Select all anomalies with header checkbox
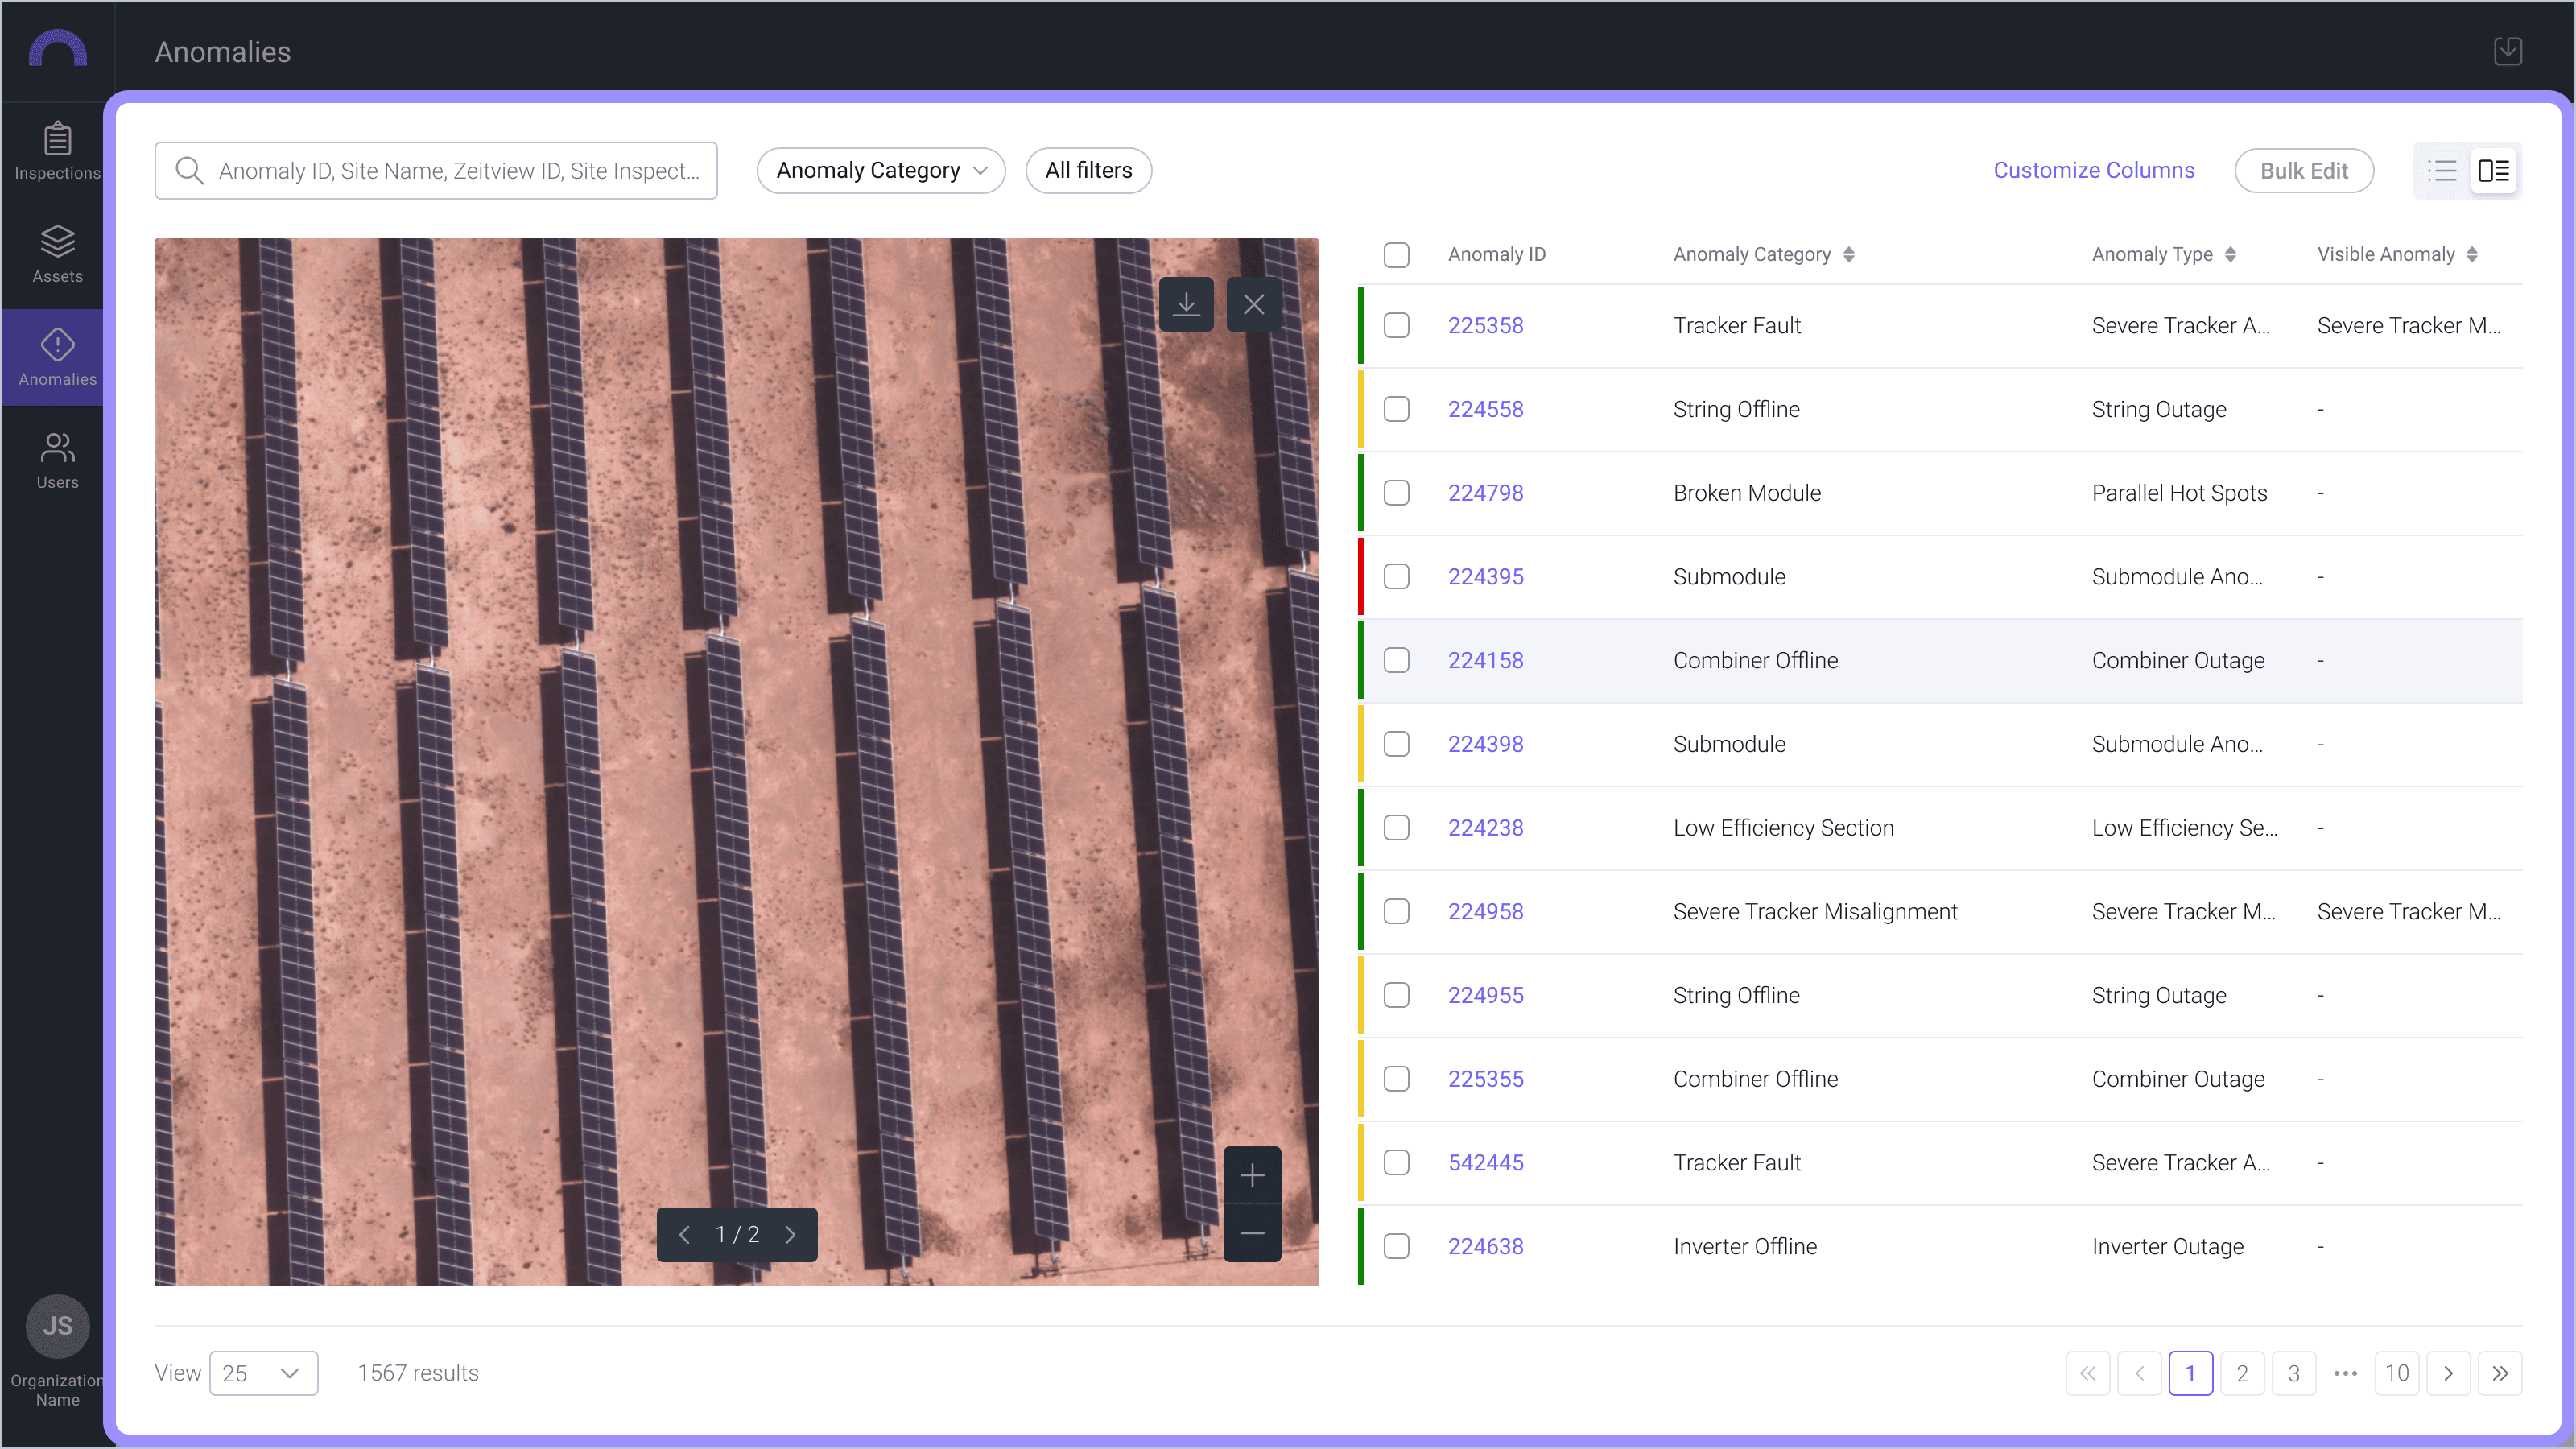This screenshot has width=2576, height=1449. [1396, 255]
